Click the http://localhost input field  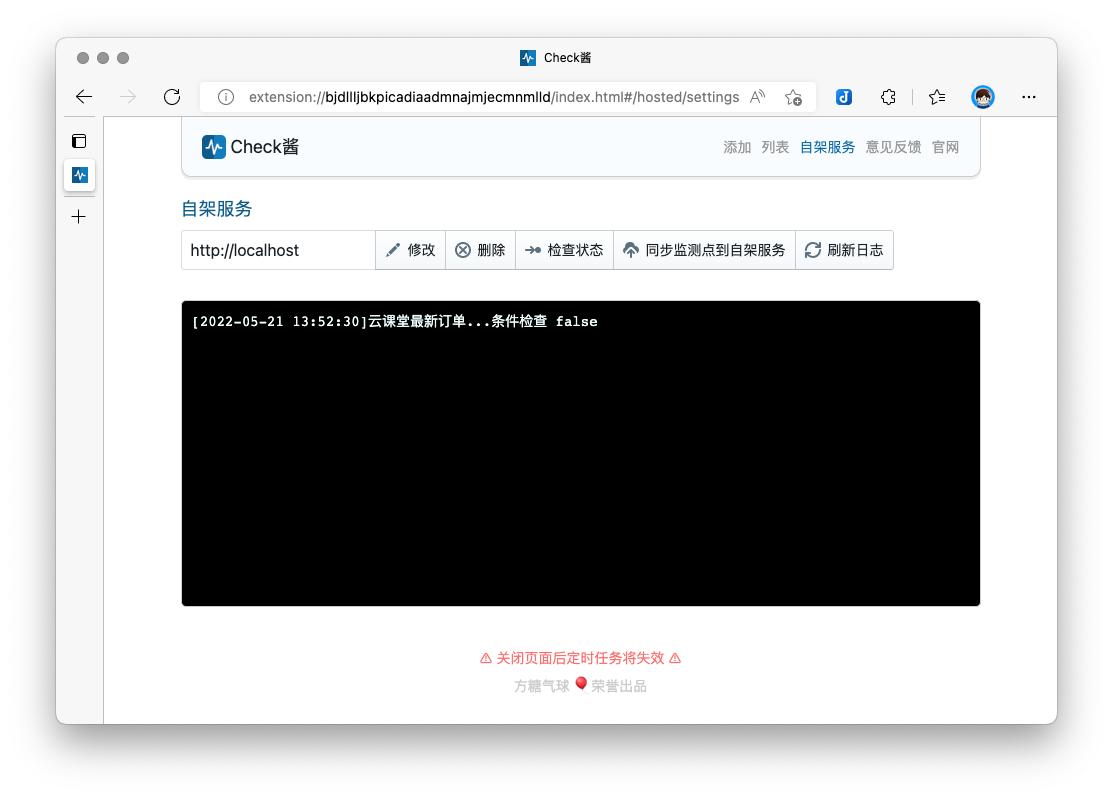[278, 250]
